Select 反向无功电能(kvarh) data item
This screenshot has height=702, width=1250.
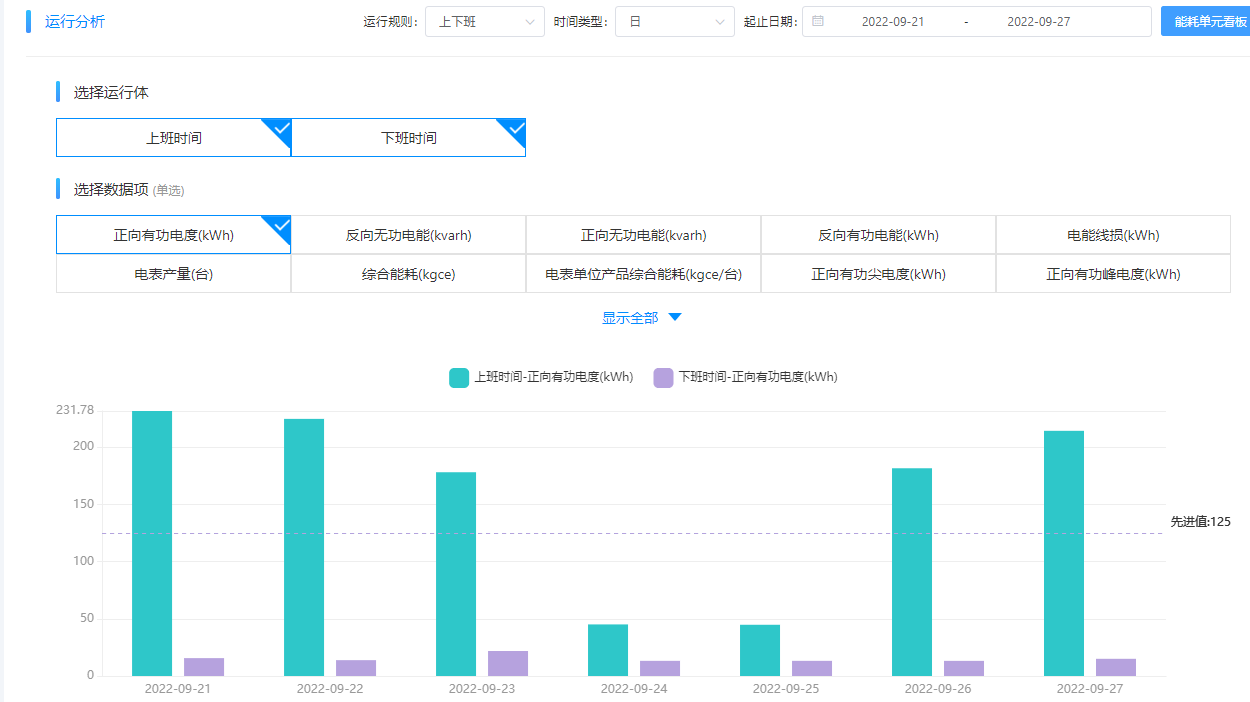click(408, 236)
